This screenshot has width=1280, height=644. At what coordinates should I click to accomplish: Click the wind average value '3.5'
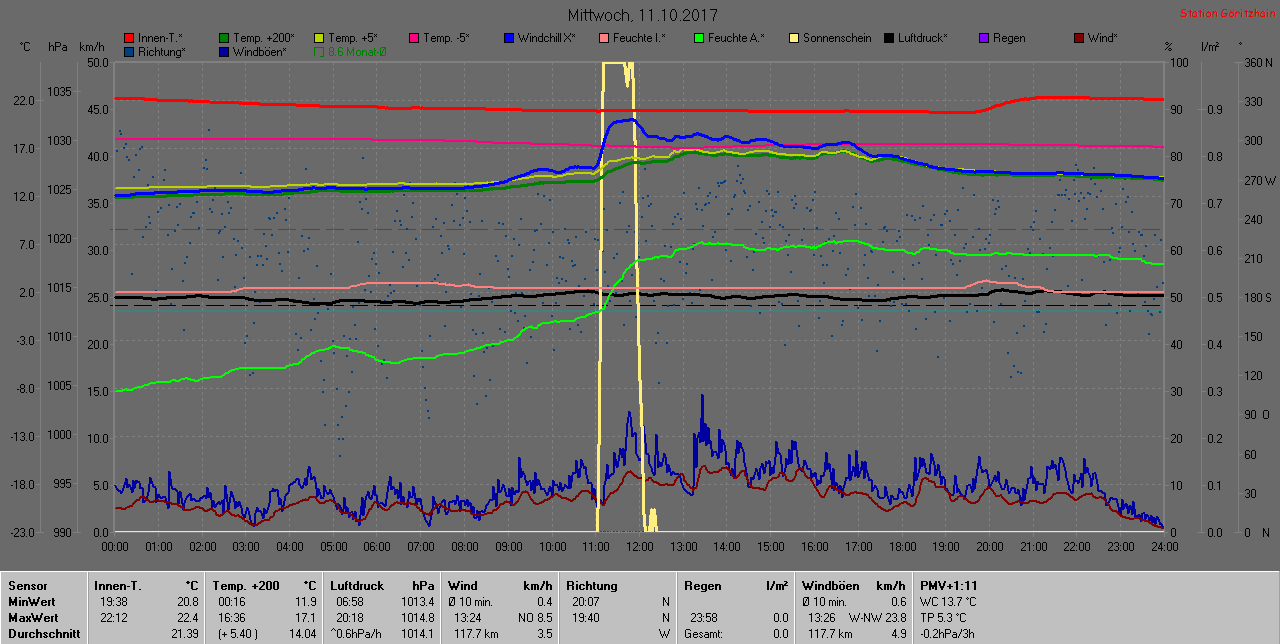click(543, 633)
